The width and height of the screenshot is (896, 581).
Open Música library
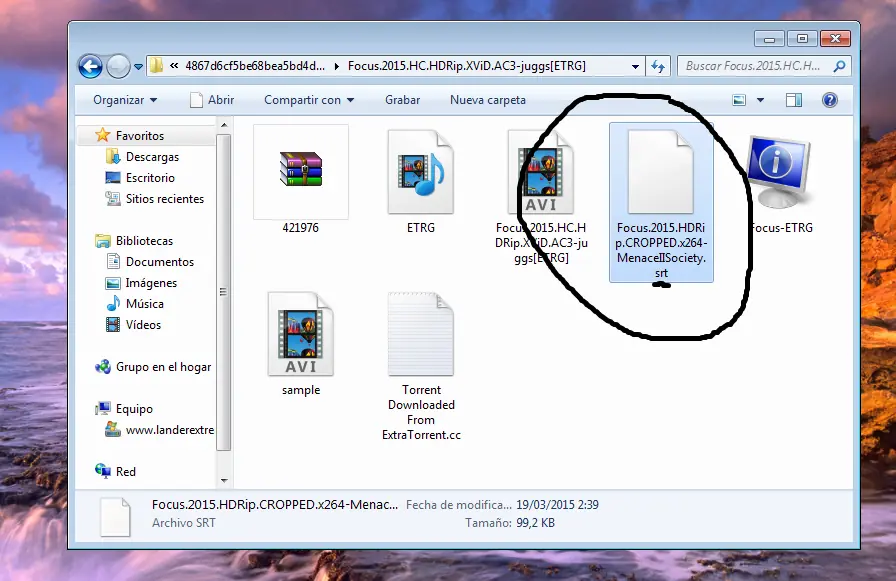[145, 303]
